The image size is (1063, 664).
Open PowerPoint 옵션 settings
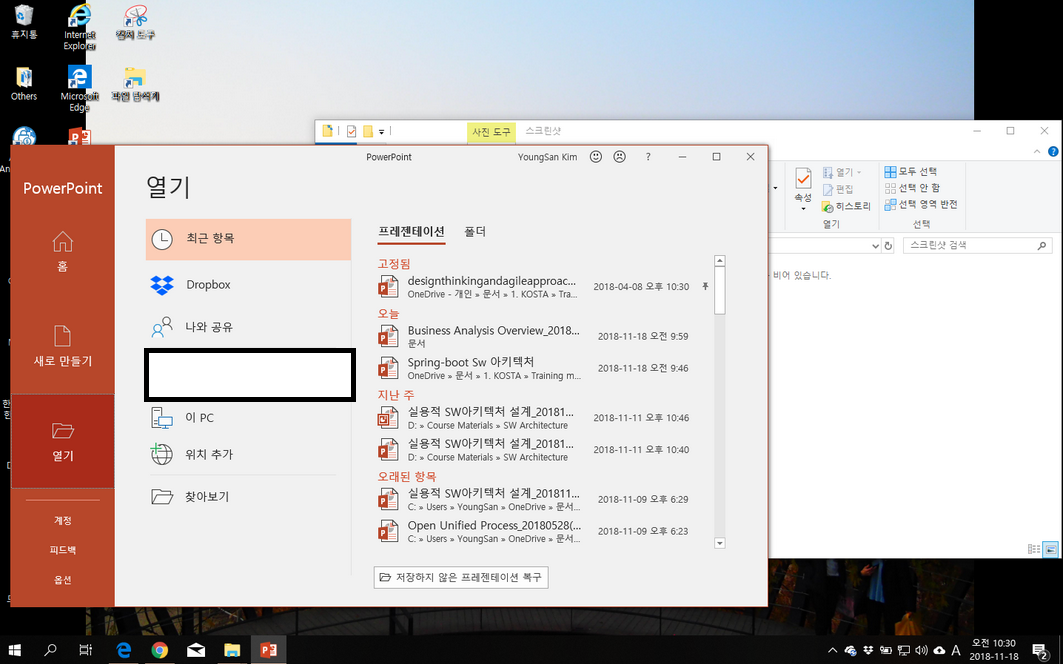pos(62,580)
